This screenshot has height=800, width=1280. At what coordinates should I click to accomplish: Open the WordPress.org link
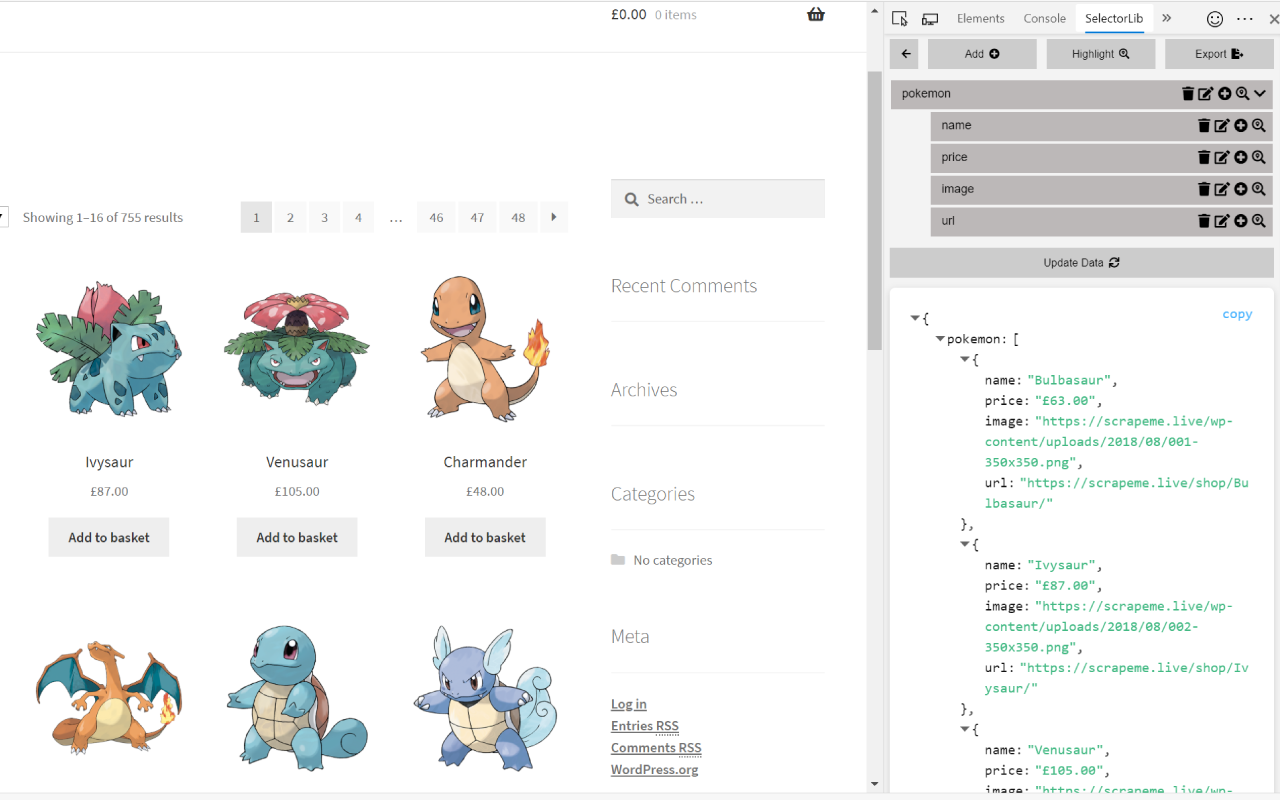point(655,770)
